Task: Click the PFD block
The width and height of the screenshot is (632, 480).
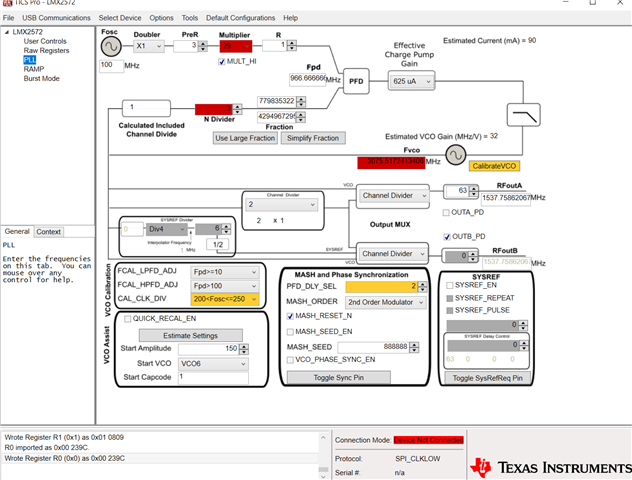Action: pos(356,81)
